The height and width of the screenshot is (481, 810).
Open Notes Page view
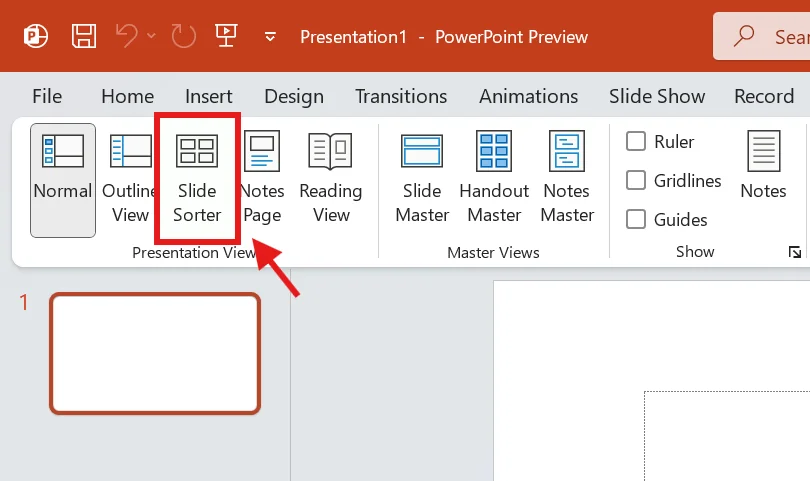(x=262, y=180)
